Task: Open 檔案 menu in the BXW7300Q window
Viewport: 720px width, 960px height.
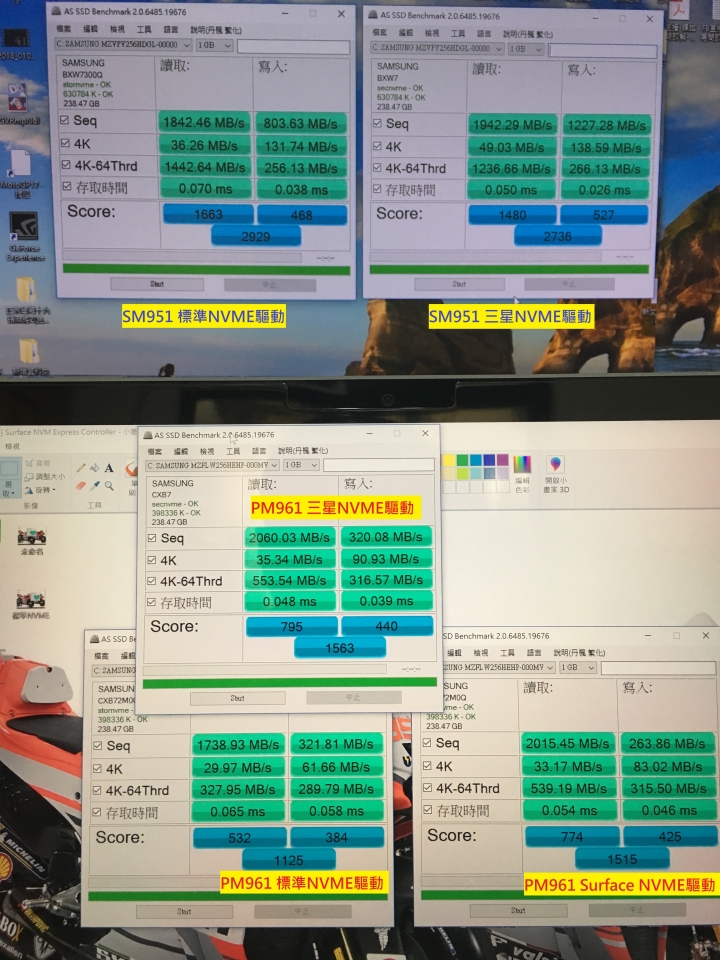Action: 64,29
